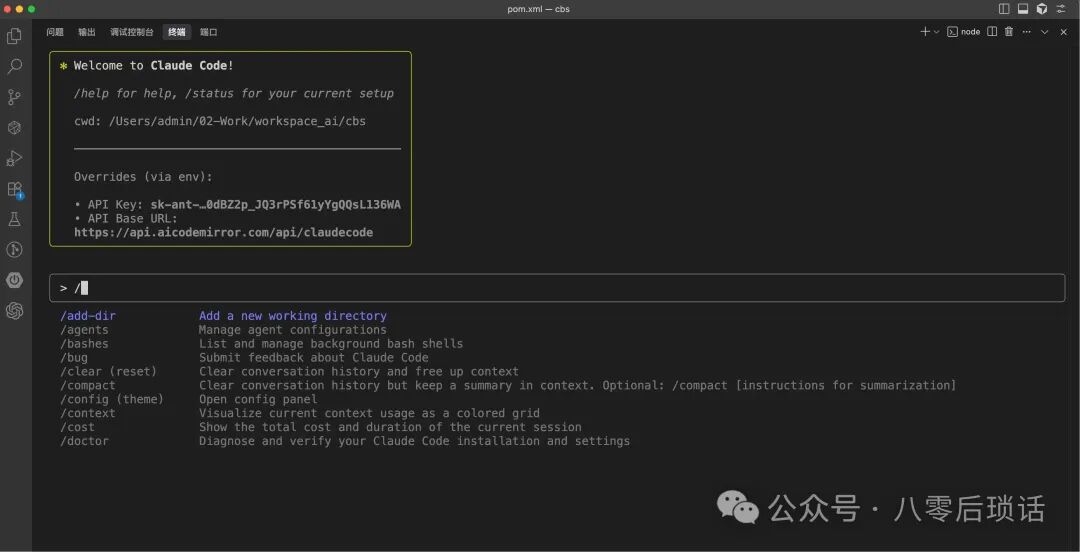The height and width of the screenshot is (552, 1080).
Task: Focus the Claude Code prompt input box
Action: (x=557, y=288)
